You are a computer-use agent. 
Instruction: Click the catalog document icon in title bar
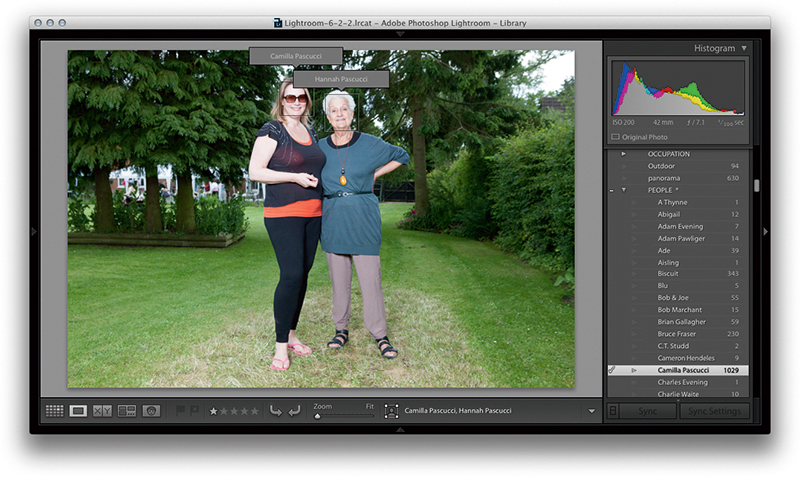278,22
